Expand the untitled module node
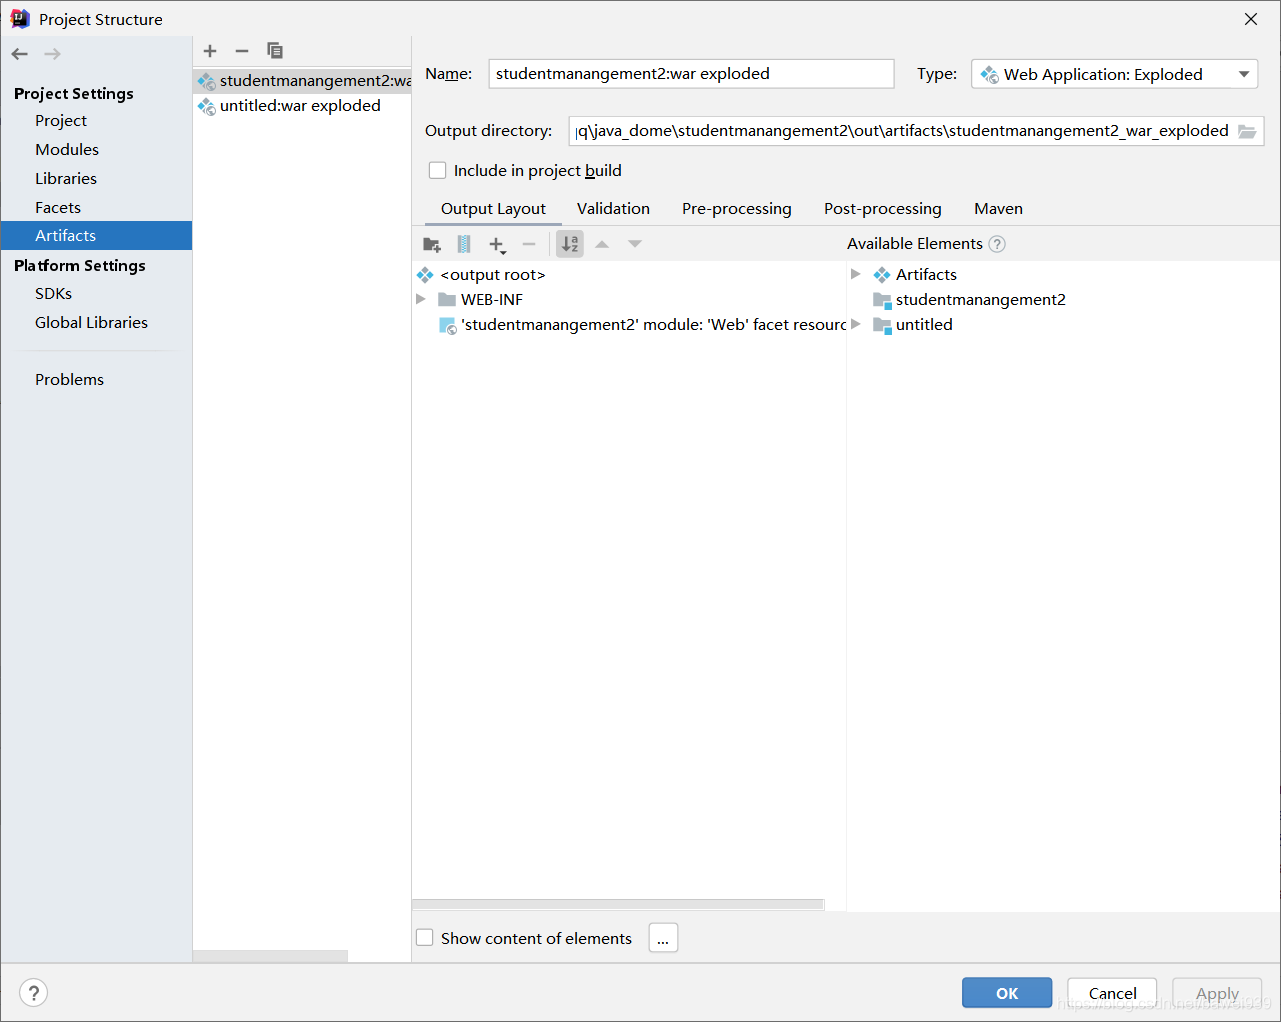The height and width of the screenshot is (1022, 1281). click(x=856, y=324)
